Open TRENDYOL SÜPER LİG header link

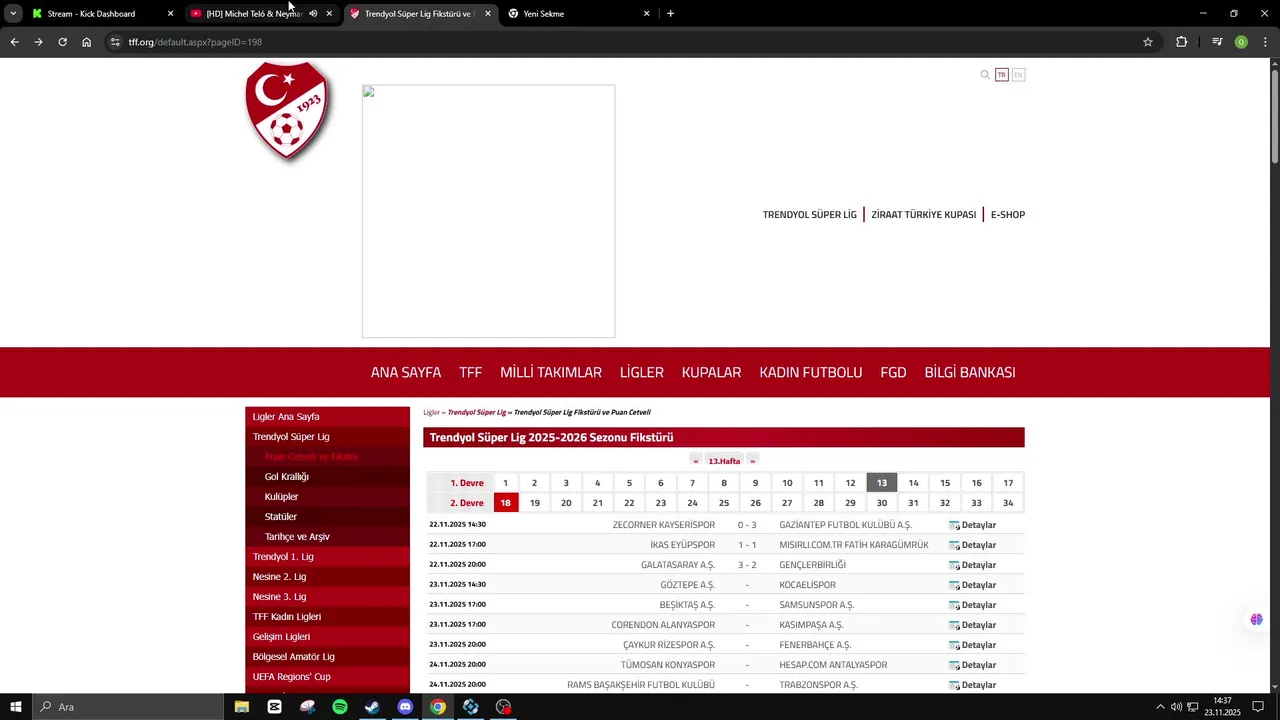[x=810, y=215]
